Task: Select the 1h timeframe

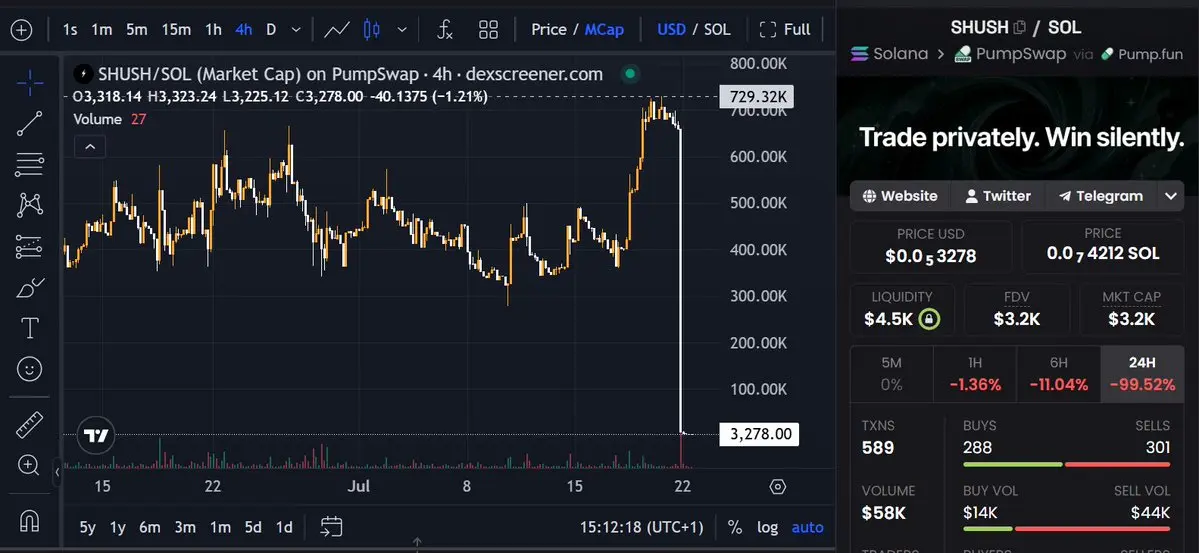Action: click(213, 30)
